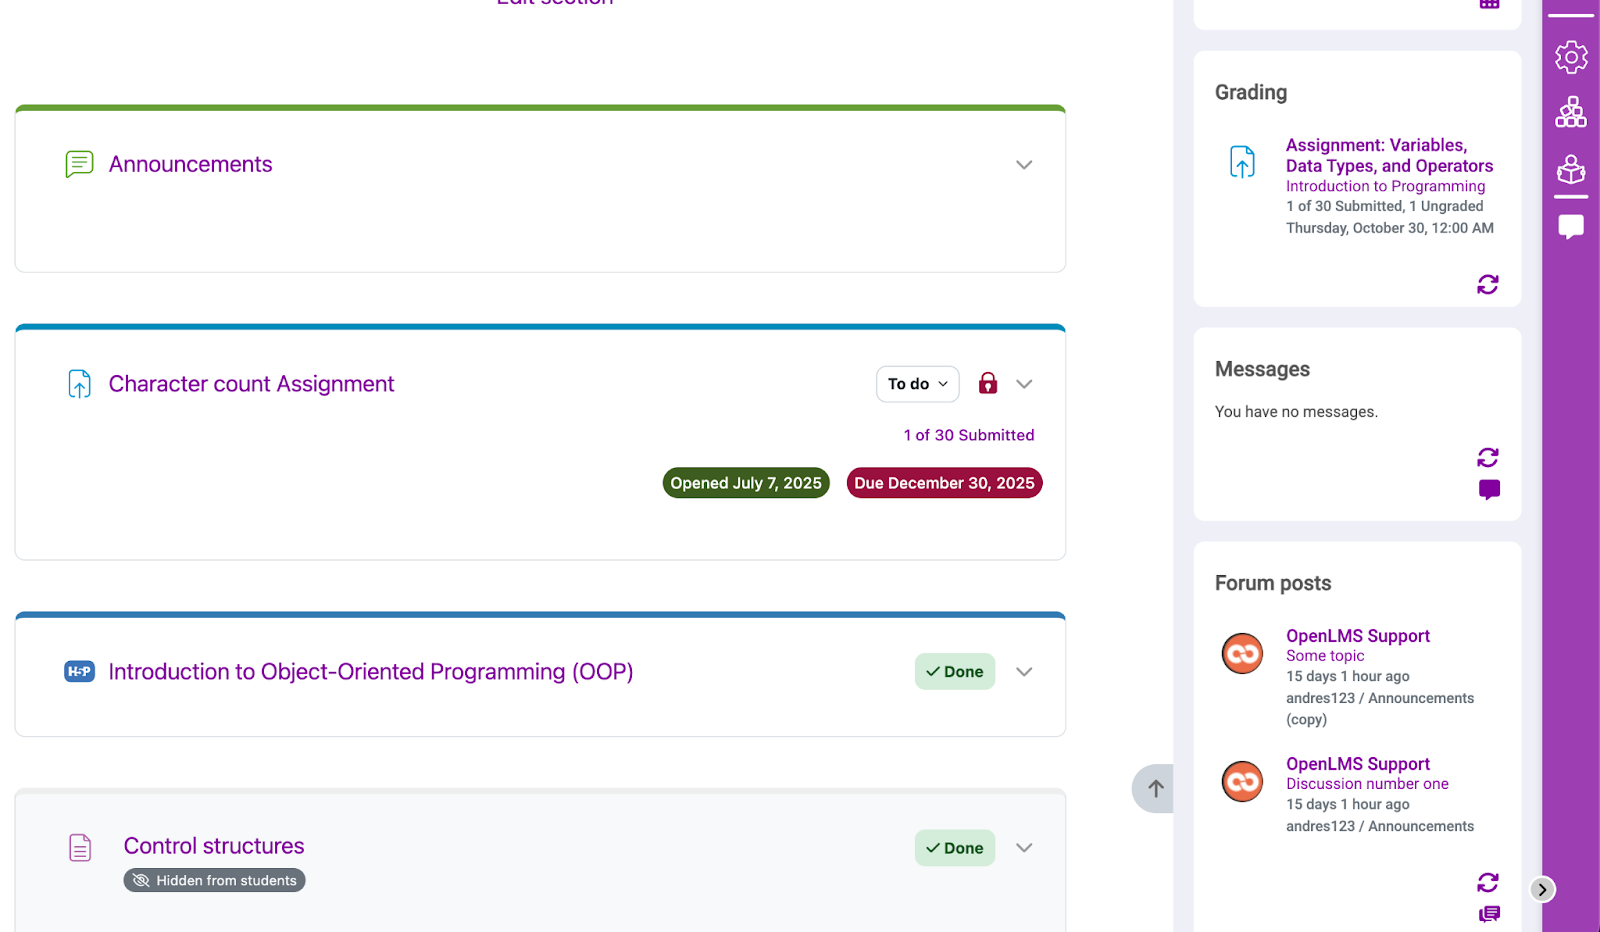Expand the Announcements chevron menu
The height and width of the screenshot is (932, 1600).
point(1023,165)
